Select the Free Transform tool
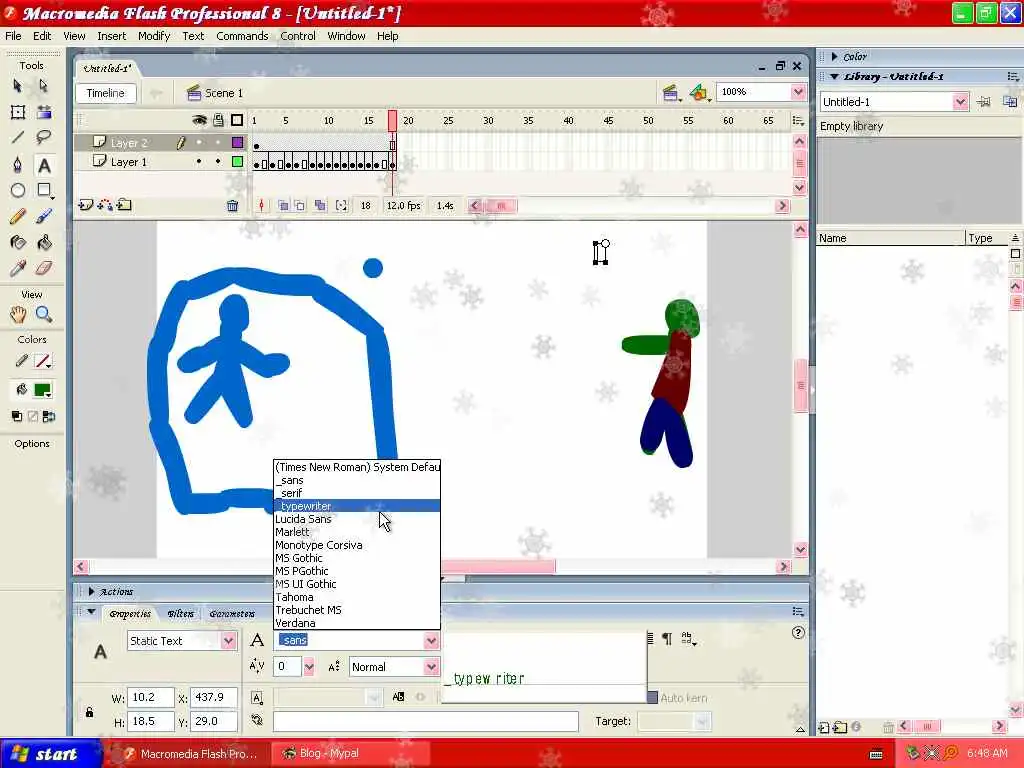The height and width of the screenshot is (768, 1024). tap(18, 112)
